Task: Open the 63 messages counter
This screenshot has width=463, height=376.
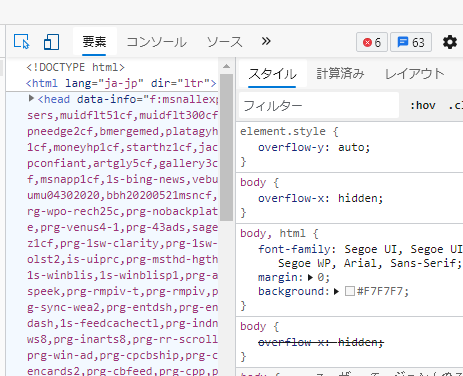Action: coord(411,42)
